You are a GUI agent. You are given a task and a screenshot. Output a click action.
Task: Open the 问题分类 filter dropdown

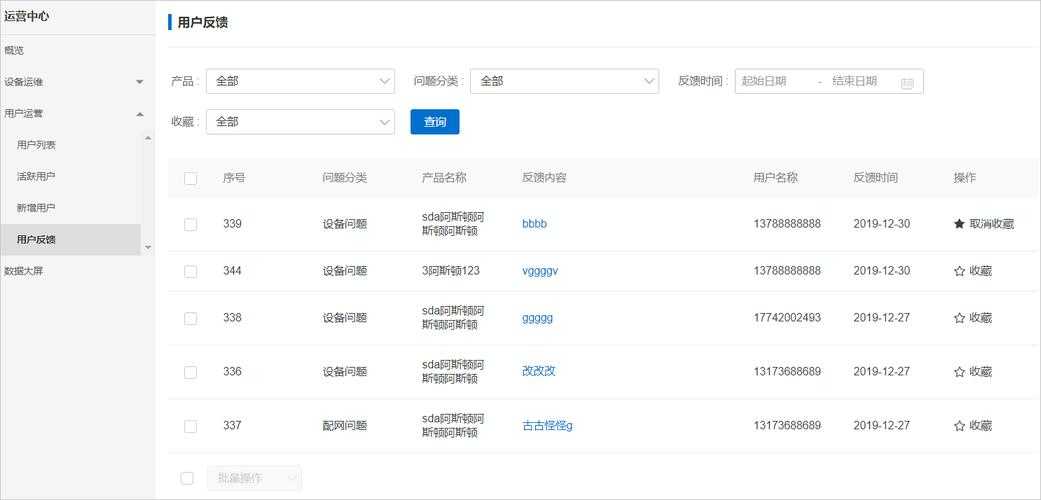pyautogui.click(x=564, y=81)
